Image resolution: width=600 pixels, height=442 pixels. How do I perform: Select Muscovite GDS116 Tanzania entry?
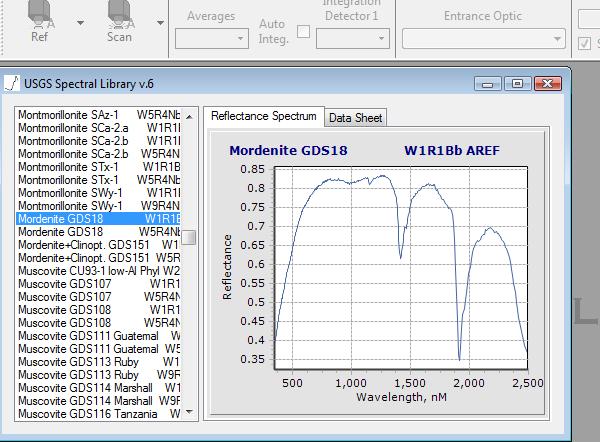point(99,414)
